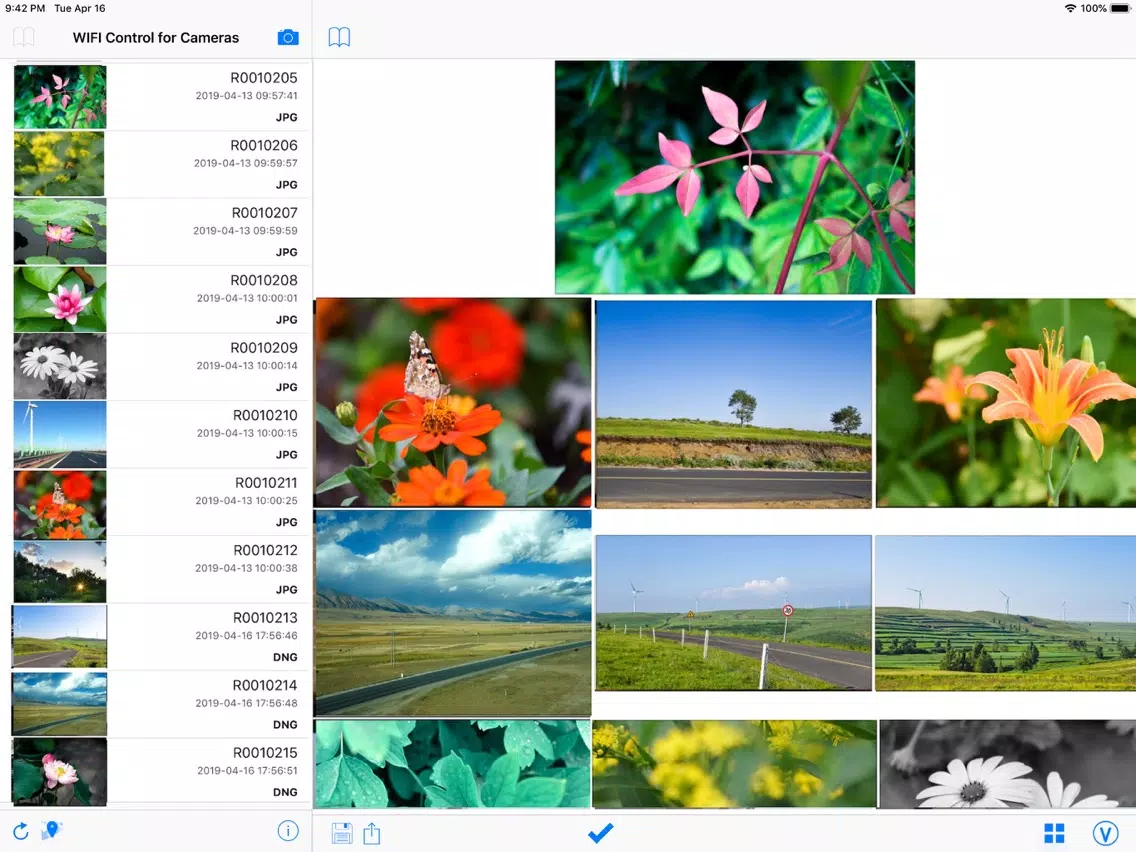Show the info circle icon
This screenshot has width=1136, height=852.
click(288, 831)
